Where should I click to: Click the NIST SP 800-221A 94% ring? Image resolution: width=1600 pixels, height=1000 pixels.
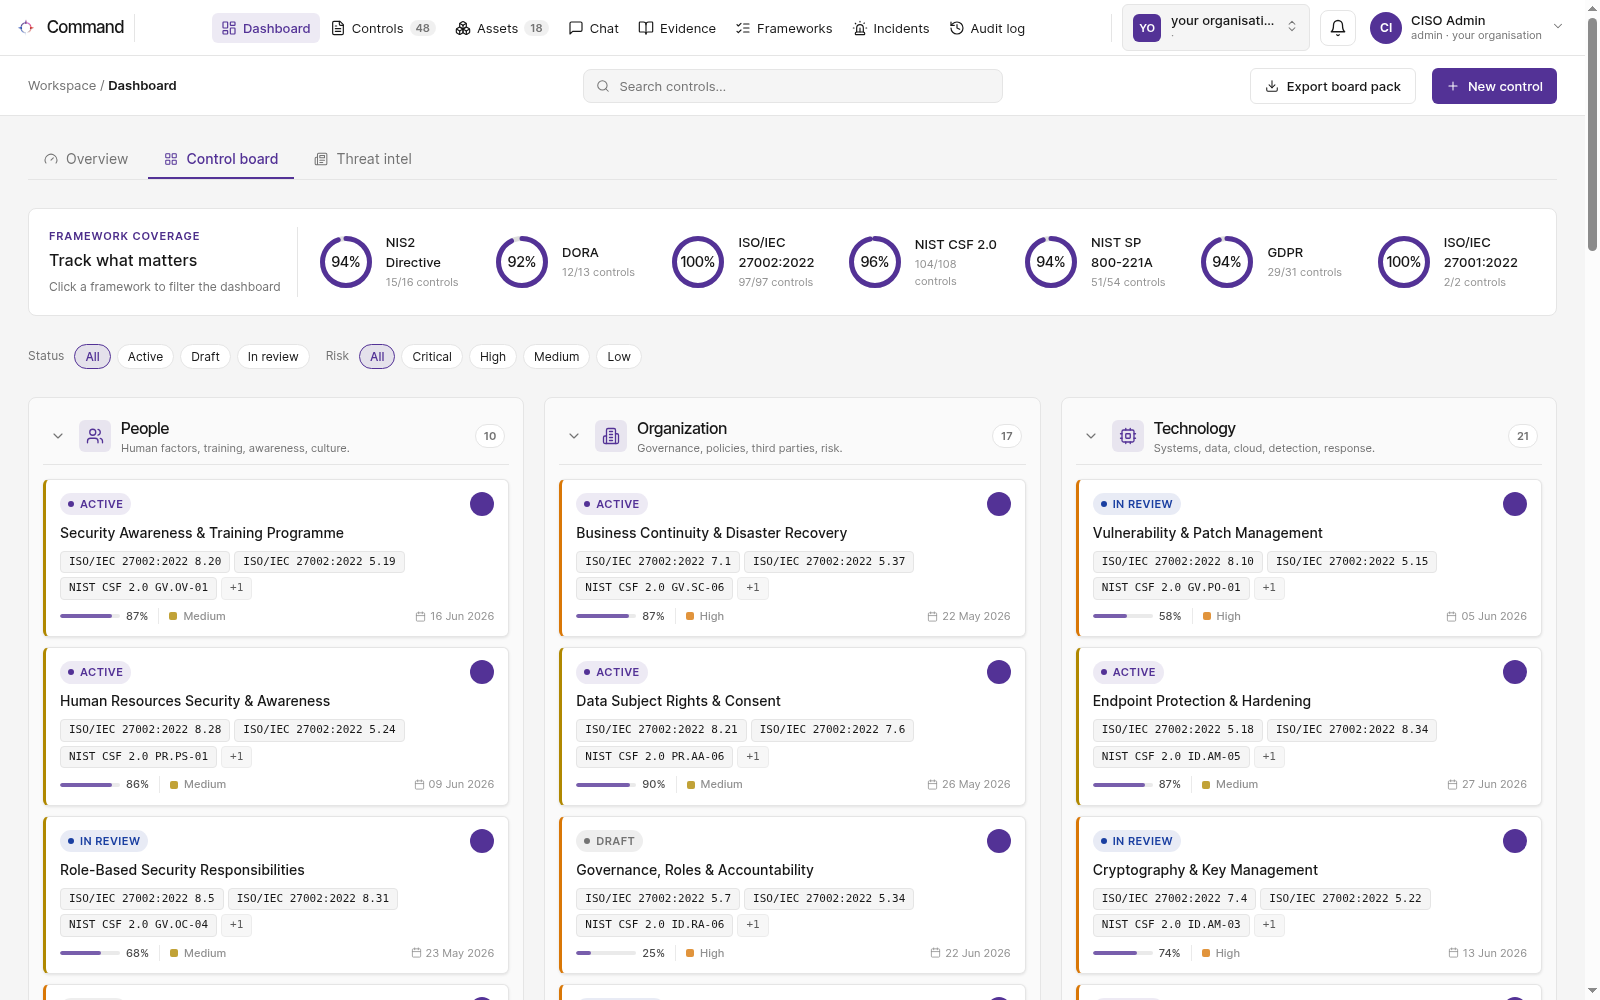click(x=1051, y=262)
